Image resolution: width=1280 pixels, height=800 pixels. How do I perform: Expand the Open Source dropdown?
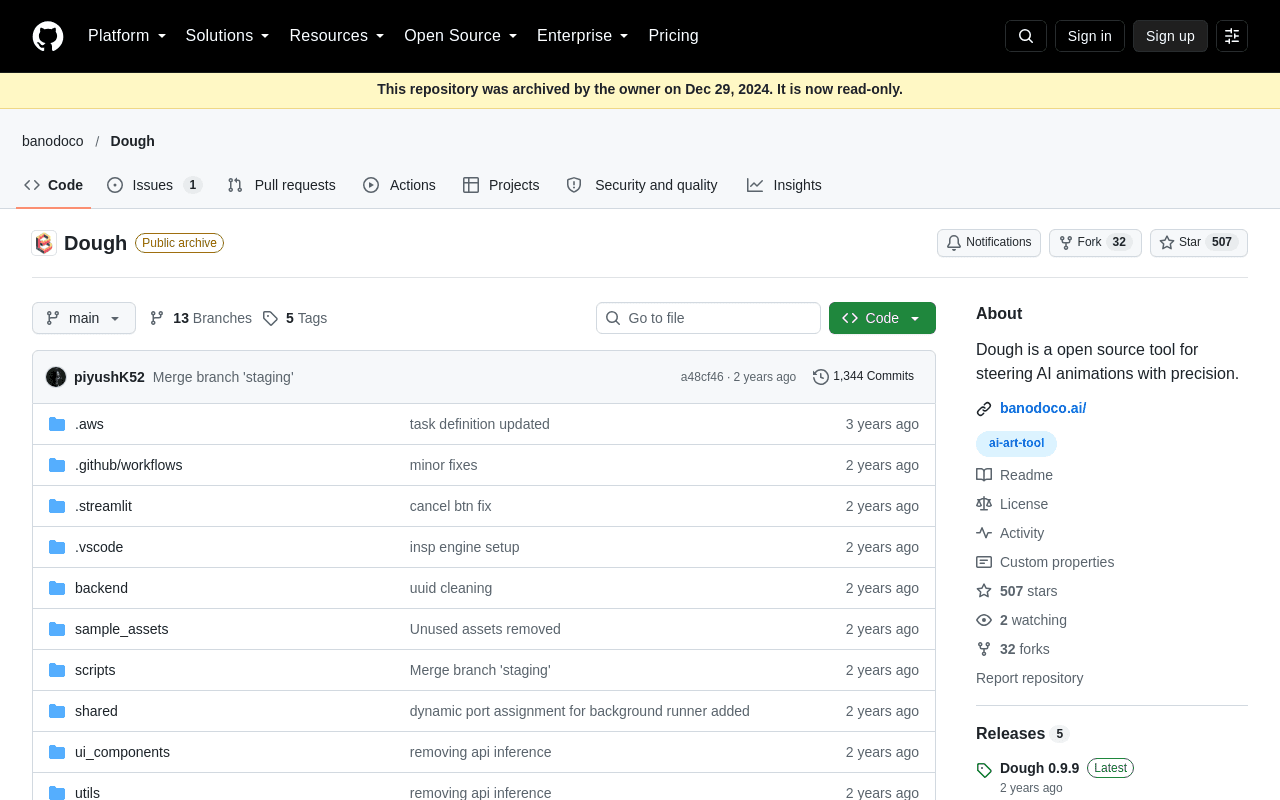click(461, 36)
